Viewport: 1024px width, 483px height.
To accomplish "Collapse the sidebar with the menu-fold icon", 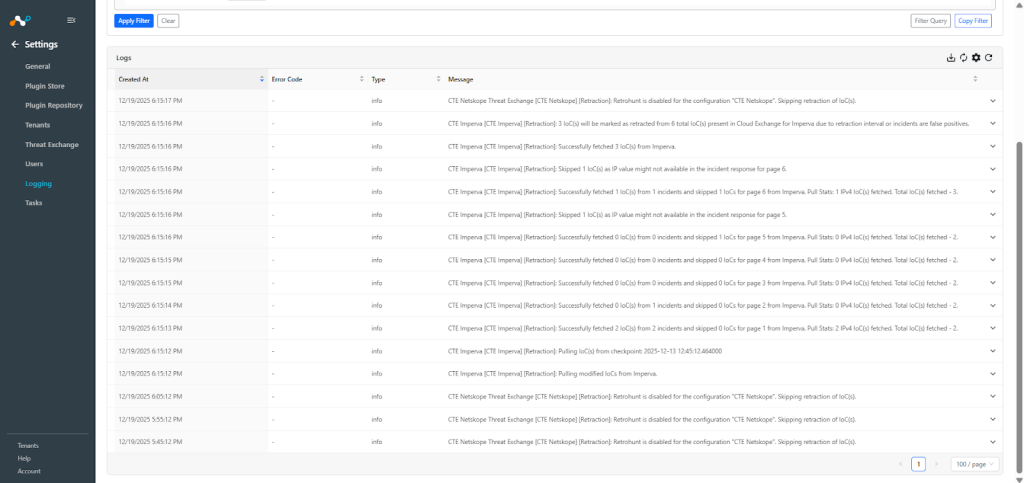I will tap(71, 20).
